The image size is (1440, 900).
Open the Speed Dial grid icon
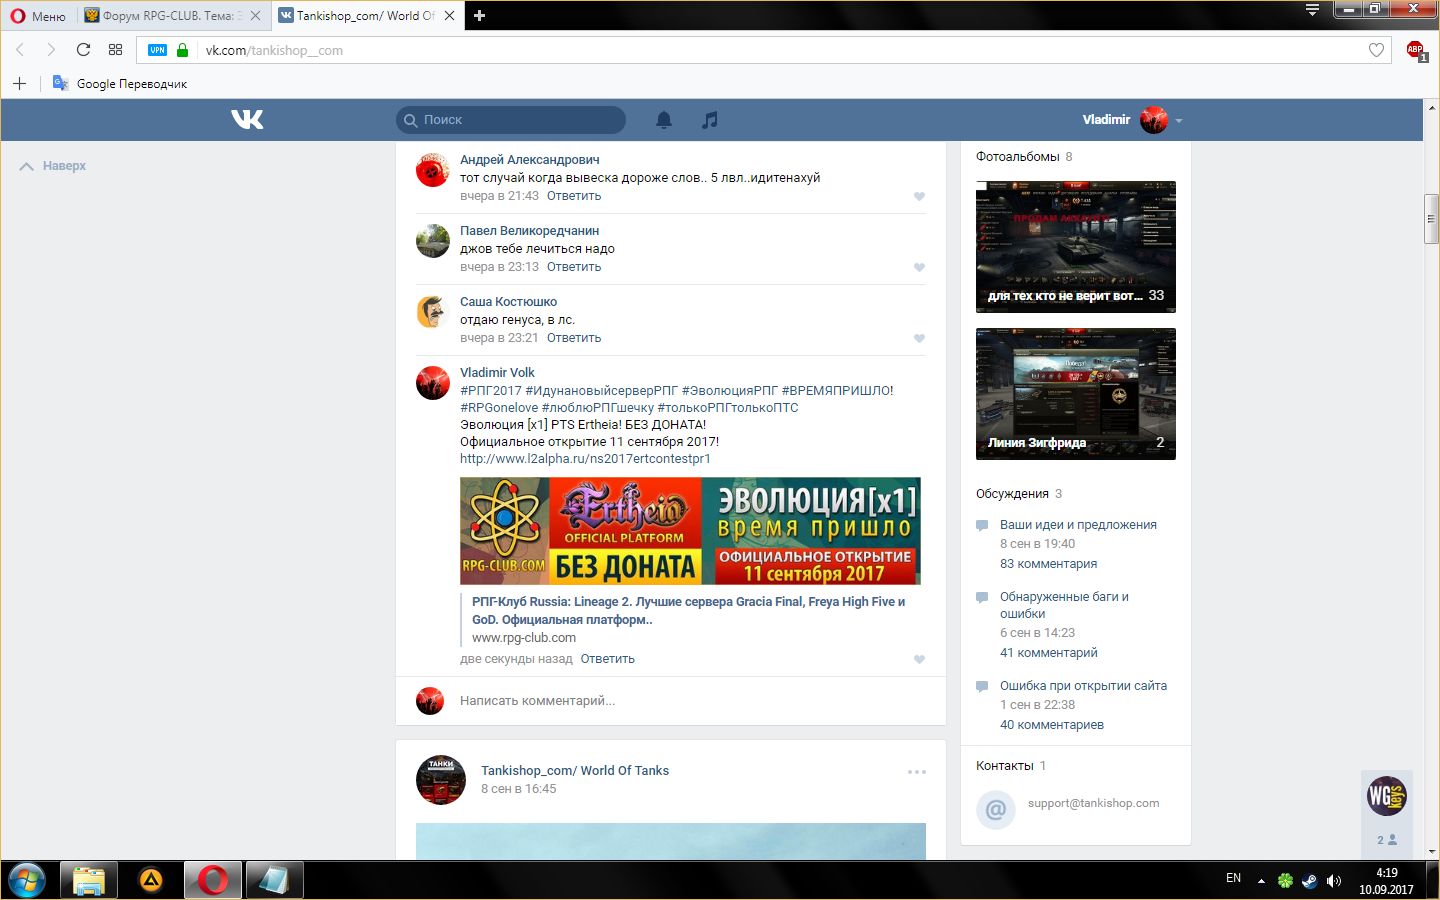pos(115,50)
